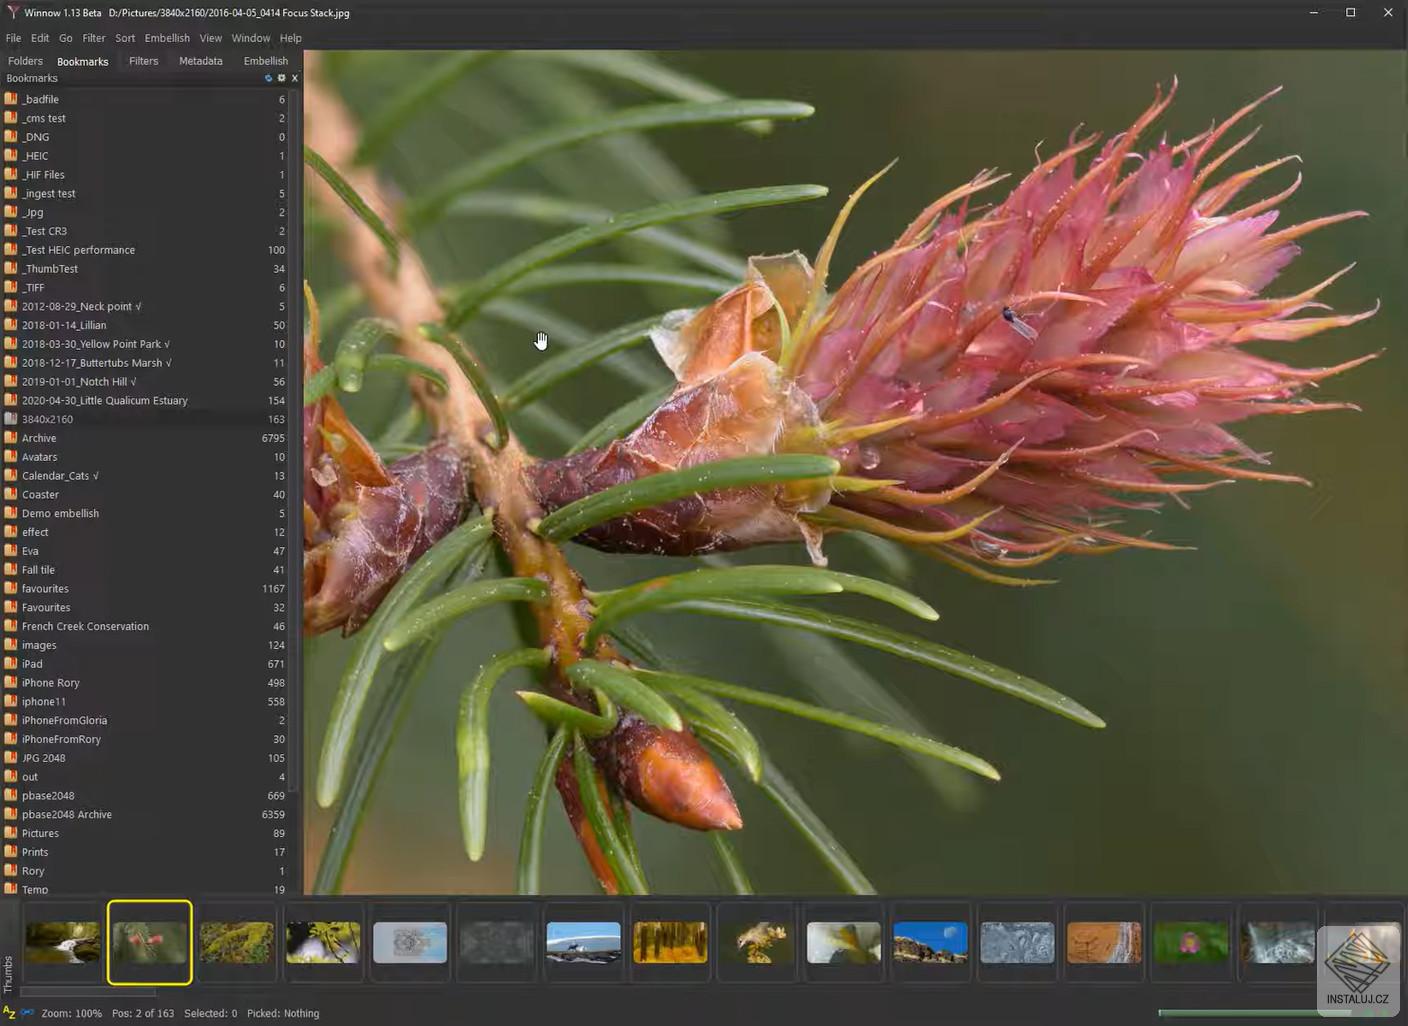Click the blue link icon in status bar

click(27, 1013)
